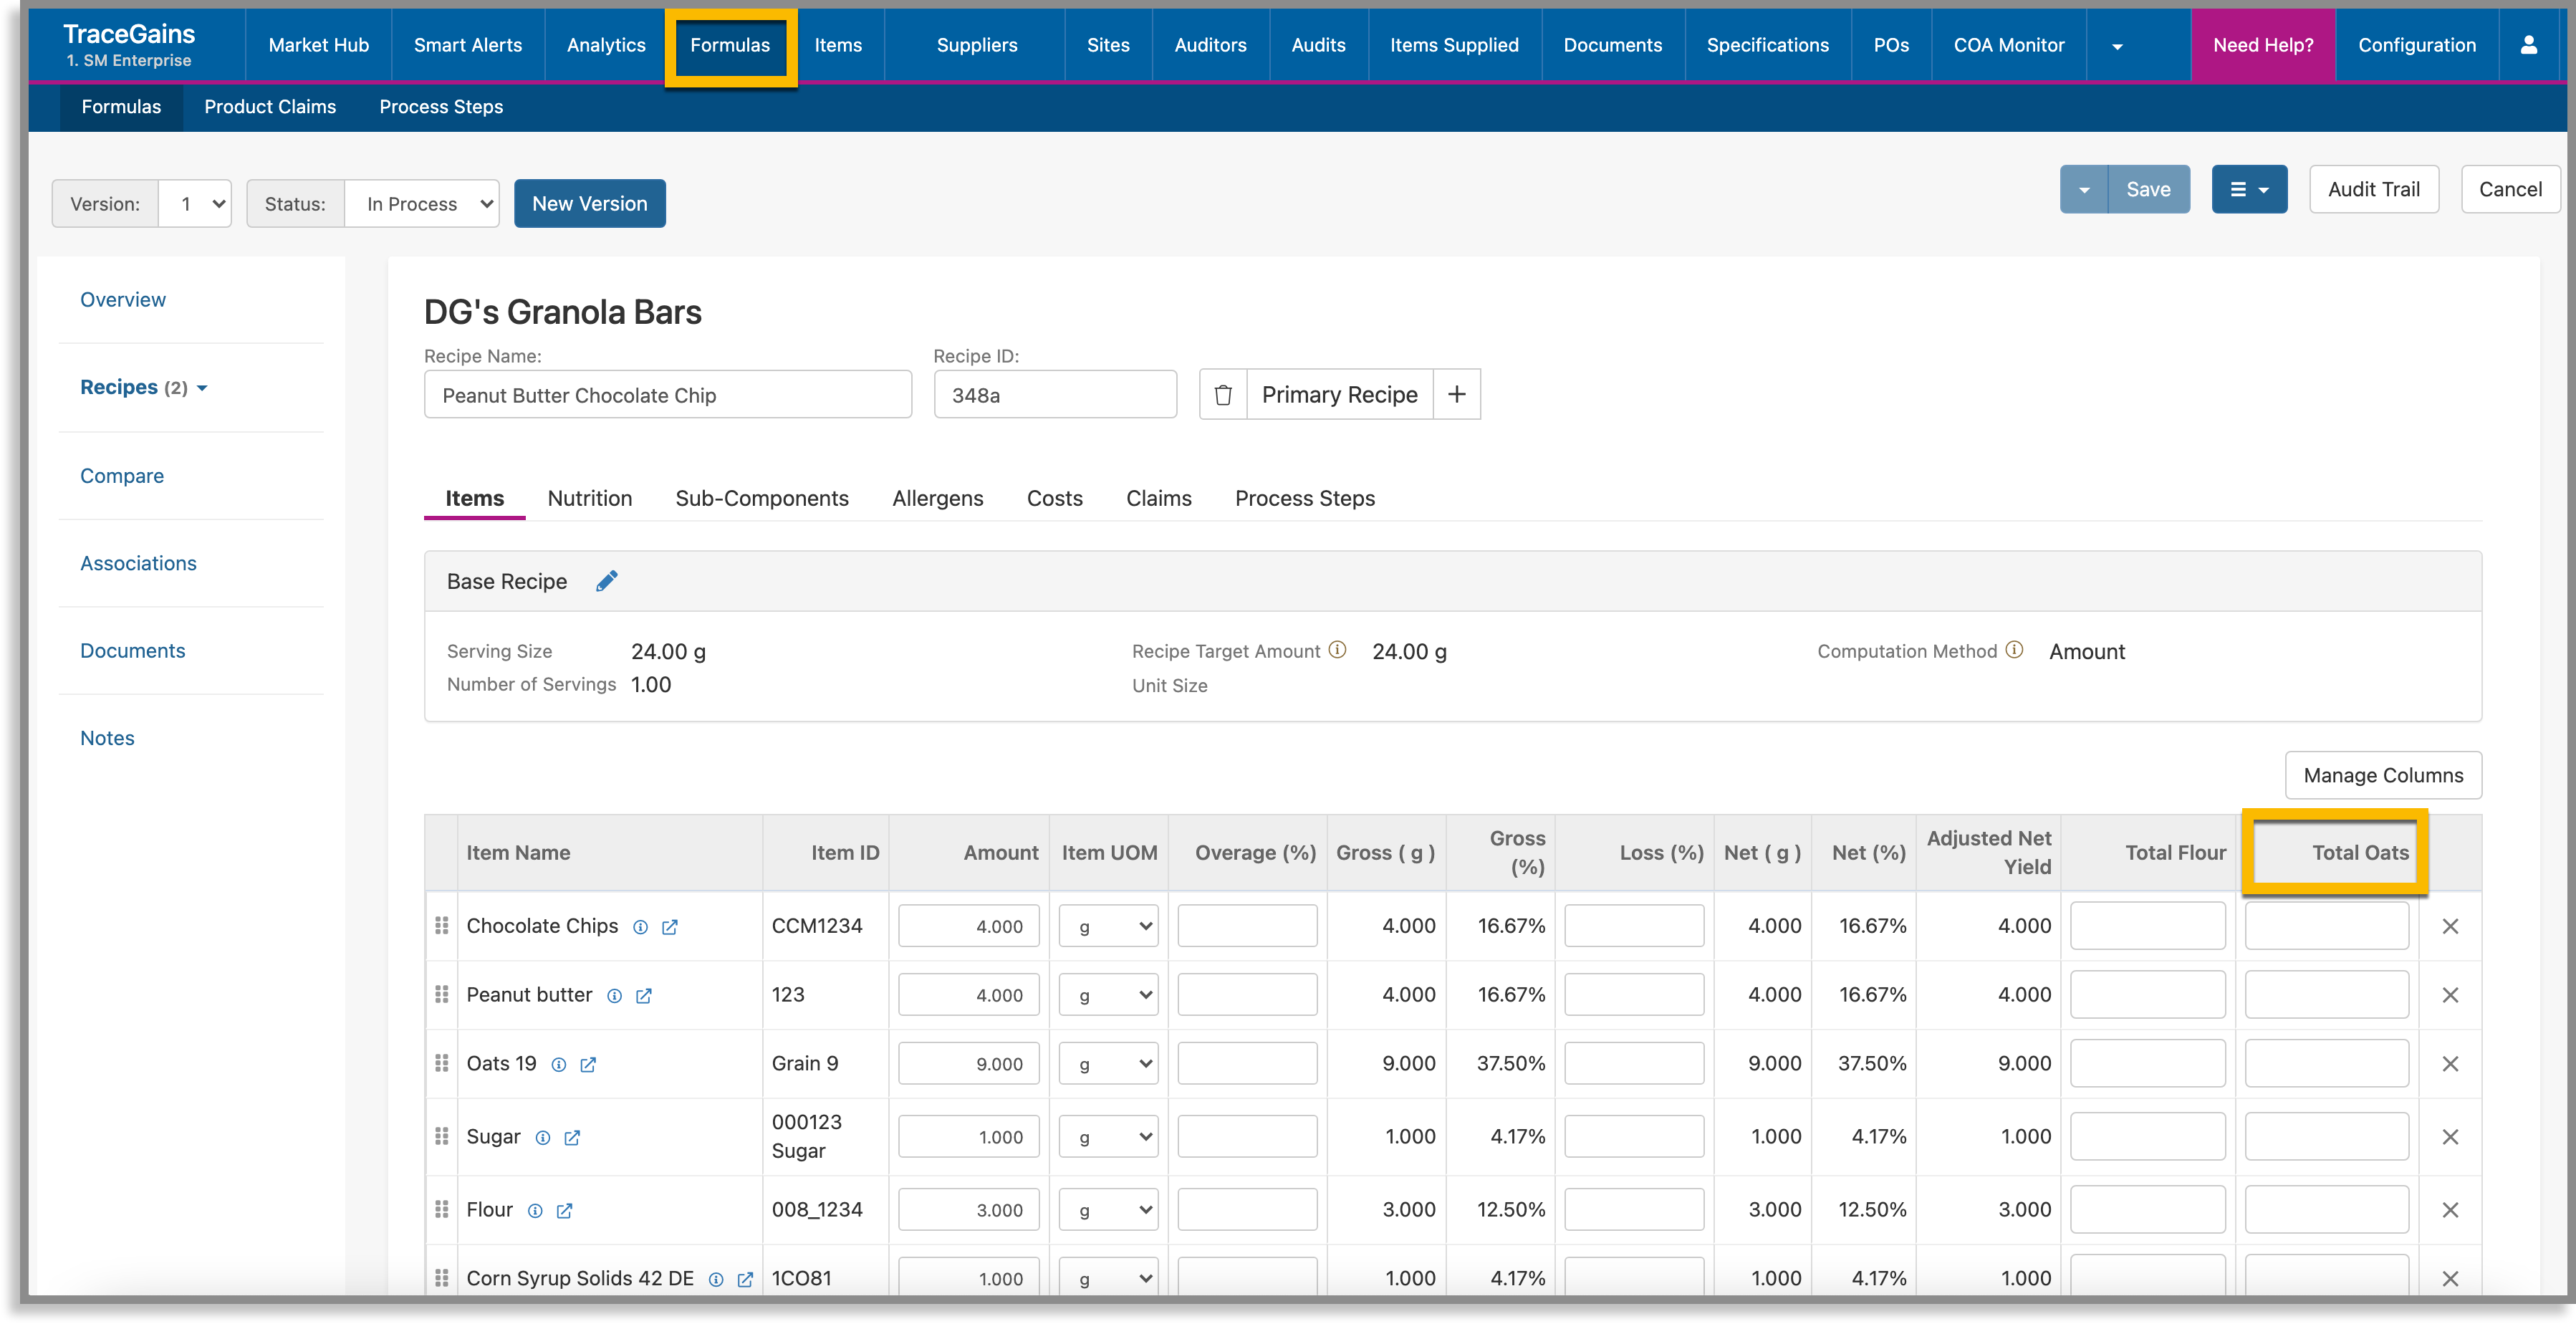The height and width of the screenshot is (1324, 2576).
Task: Click the trash icon beside Primary Recipe
Action: point(1222,395)
